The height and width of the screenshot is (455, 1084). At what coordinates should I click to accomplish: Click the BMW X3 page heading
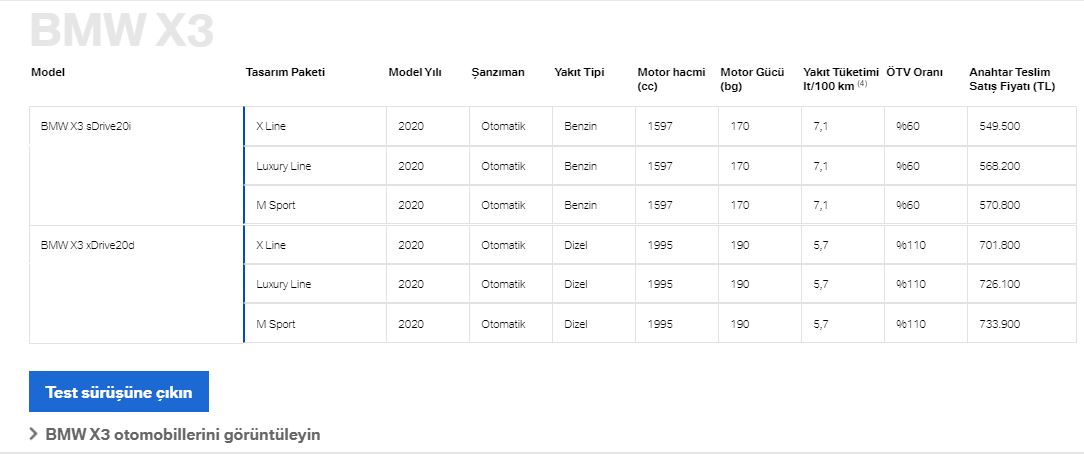(122, 30)
